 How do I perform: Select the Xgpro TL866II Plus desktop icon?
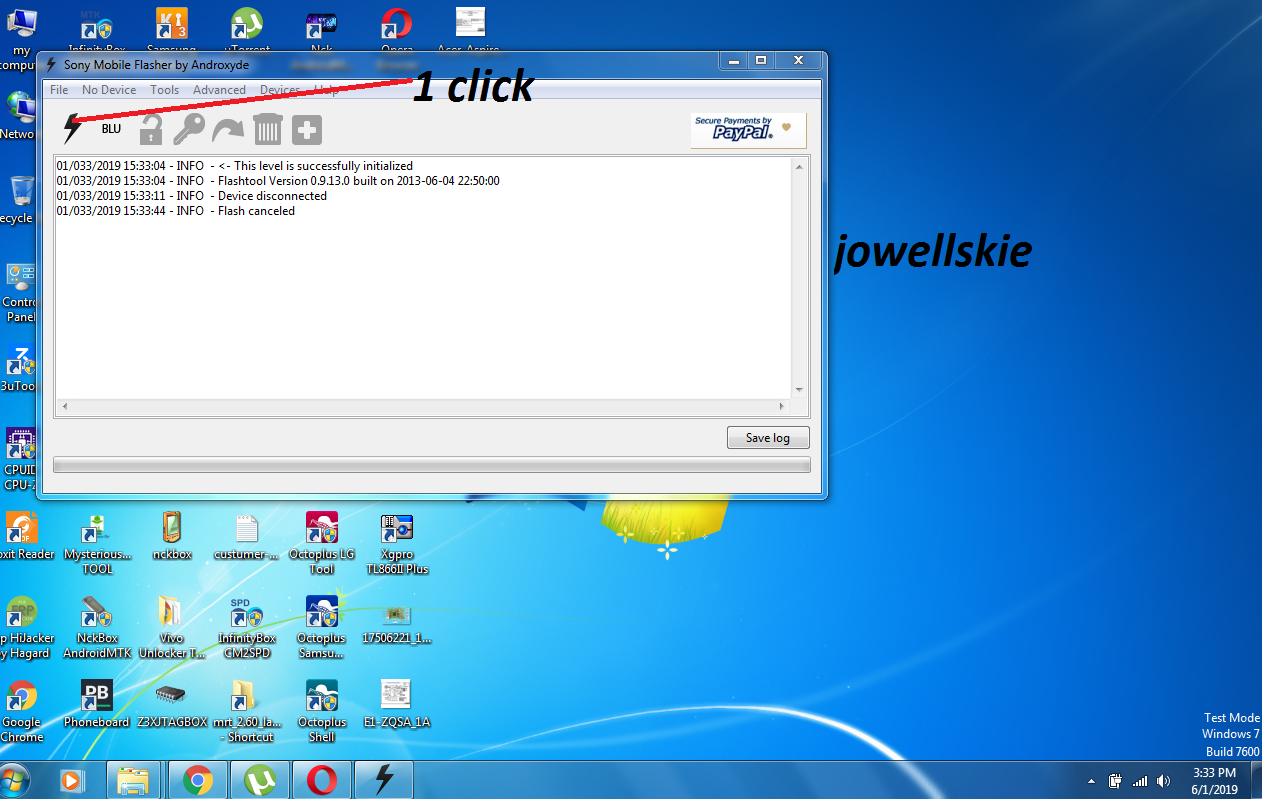[397, 544]
